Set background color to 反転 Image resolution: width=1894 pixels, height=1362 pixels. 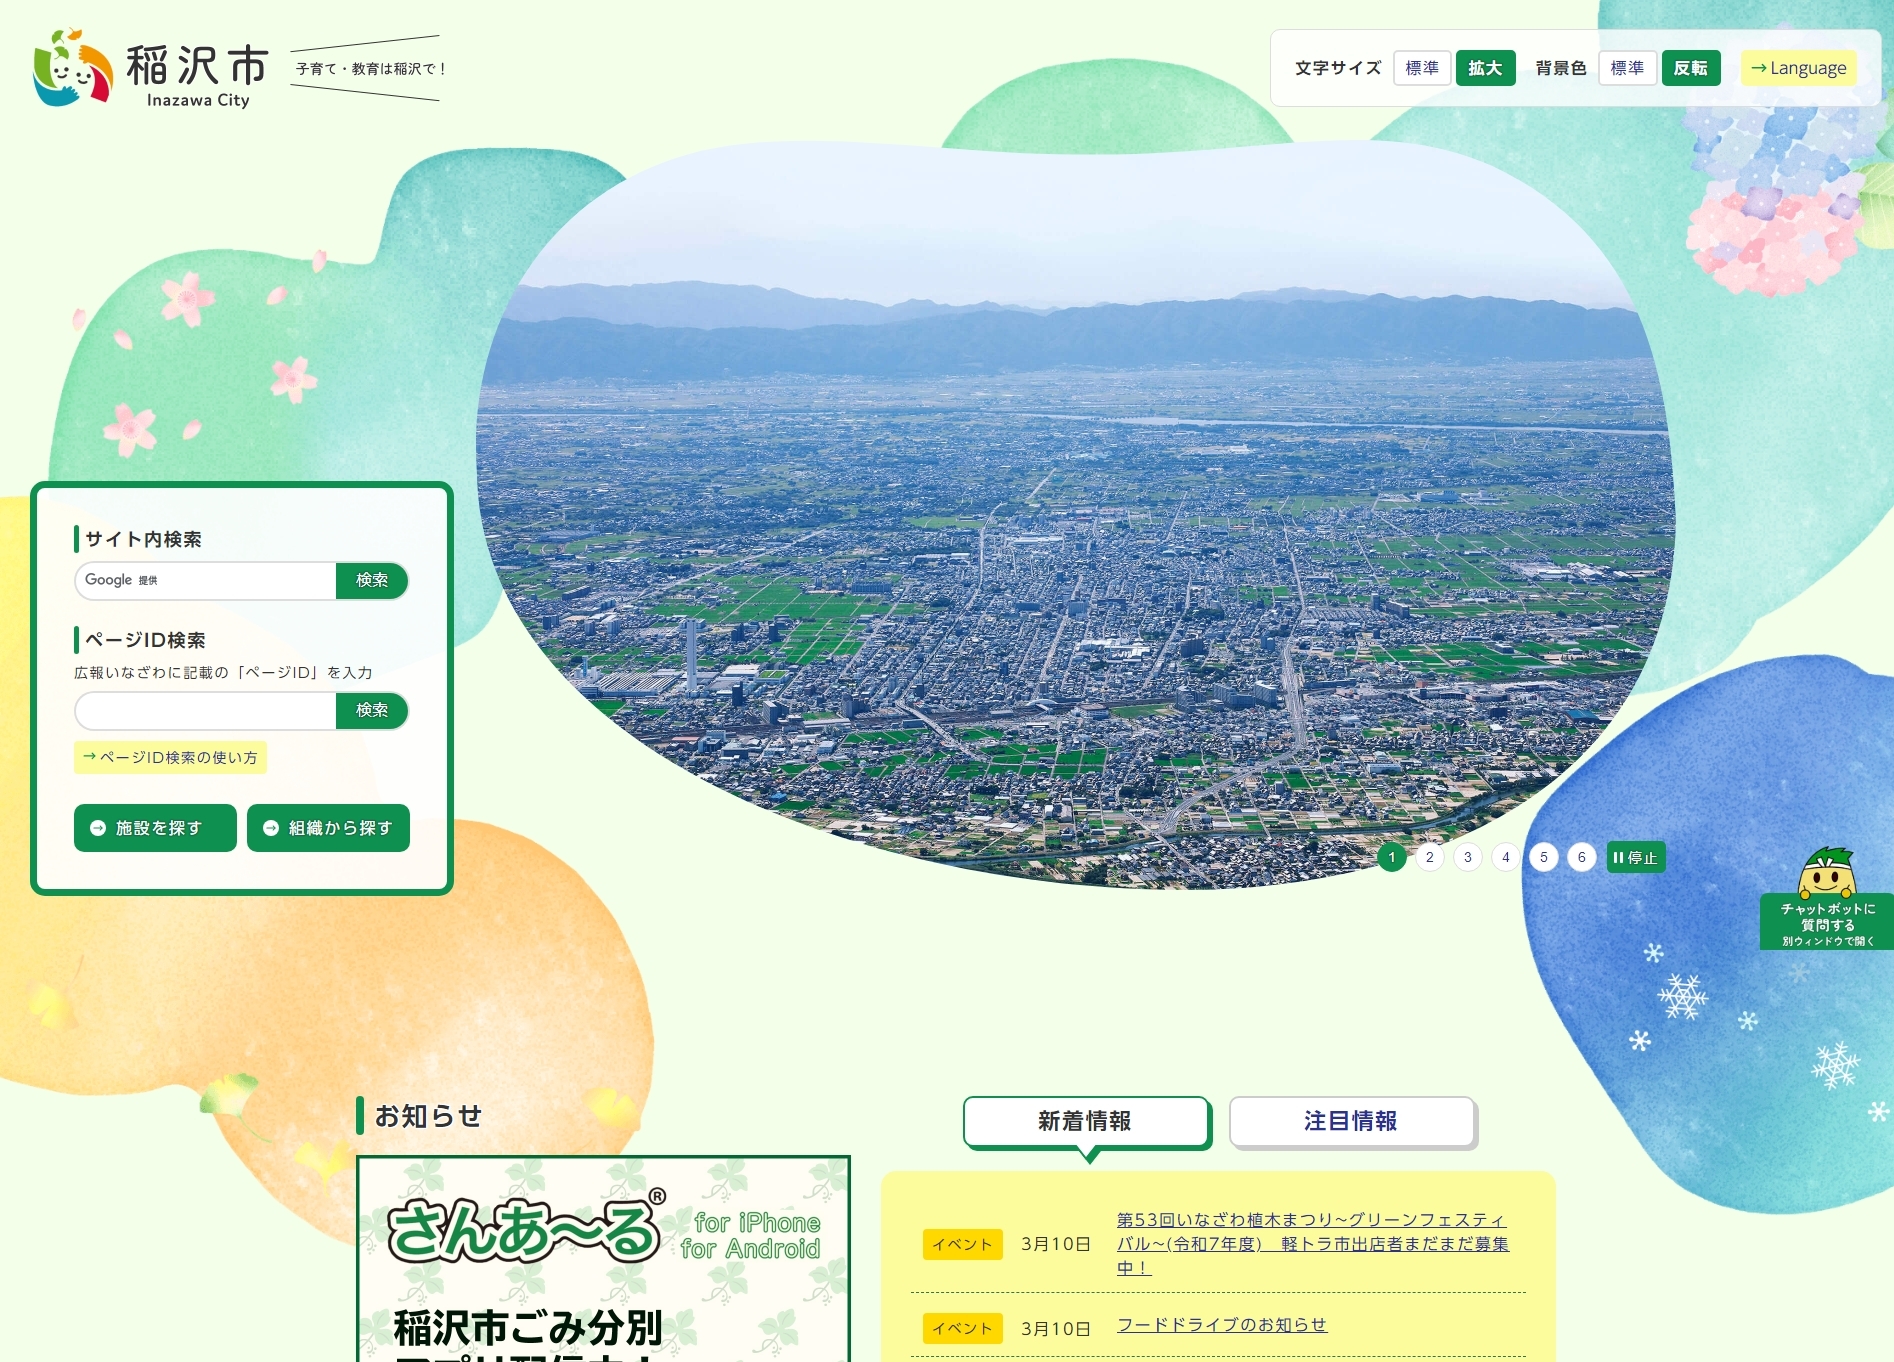[1690, 68]
